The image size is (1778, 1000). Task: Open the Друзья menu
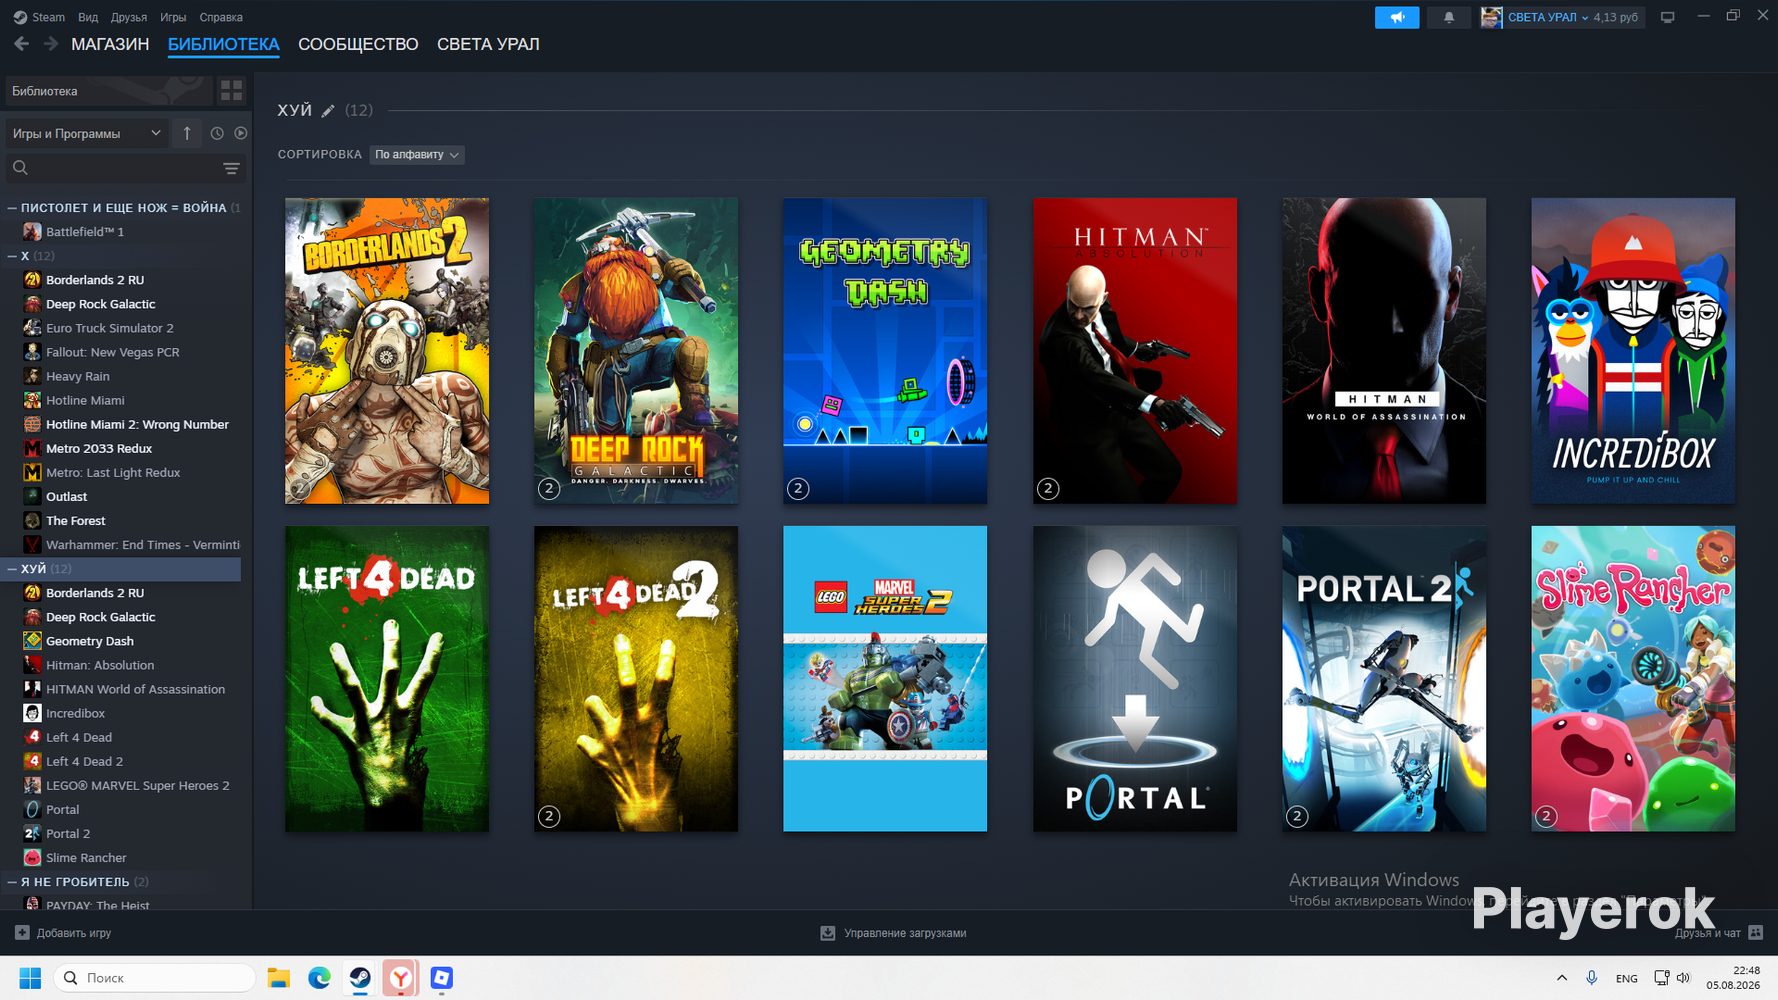point(129,17)
